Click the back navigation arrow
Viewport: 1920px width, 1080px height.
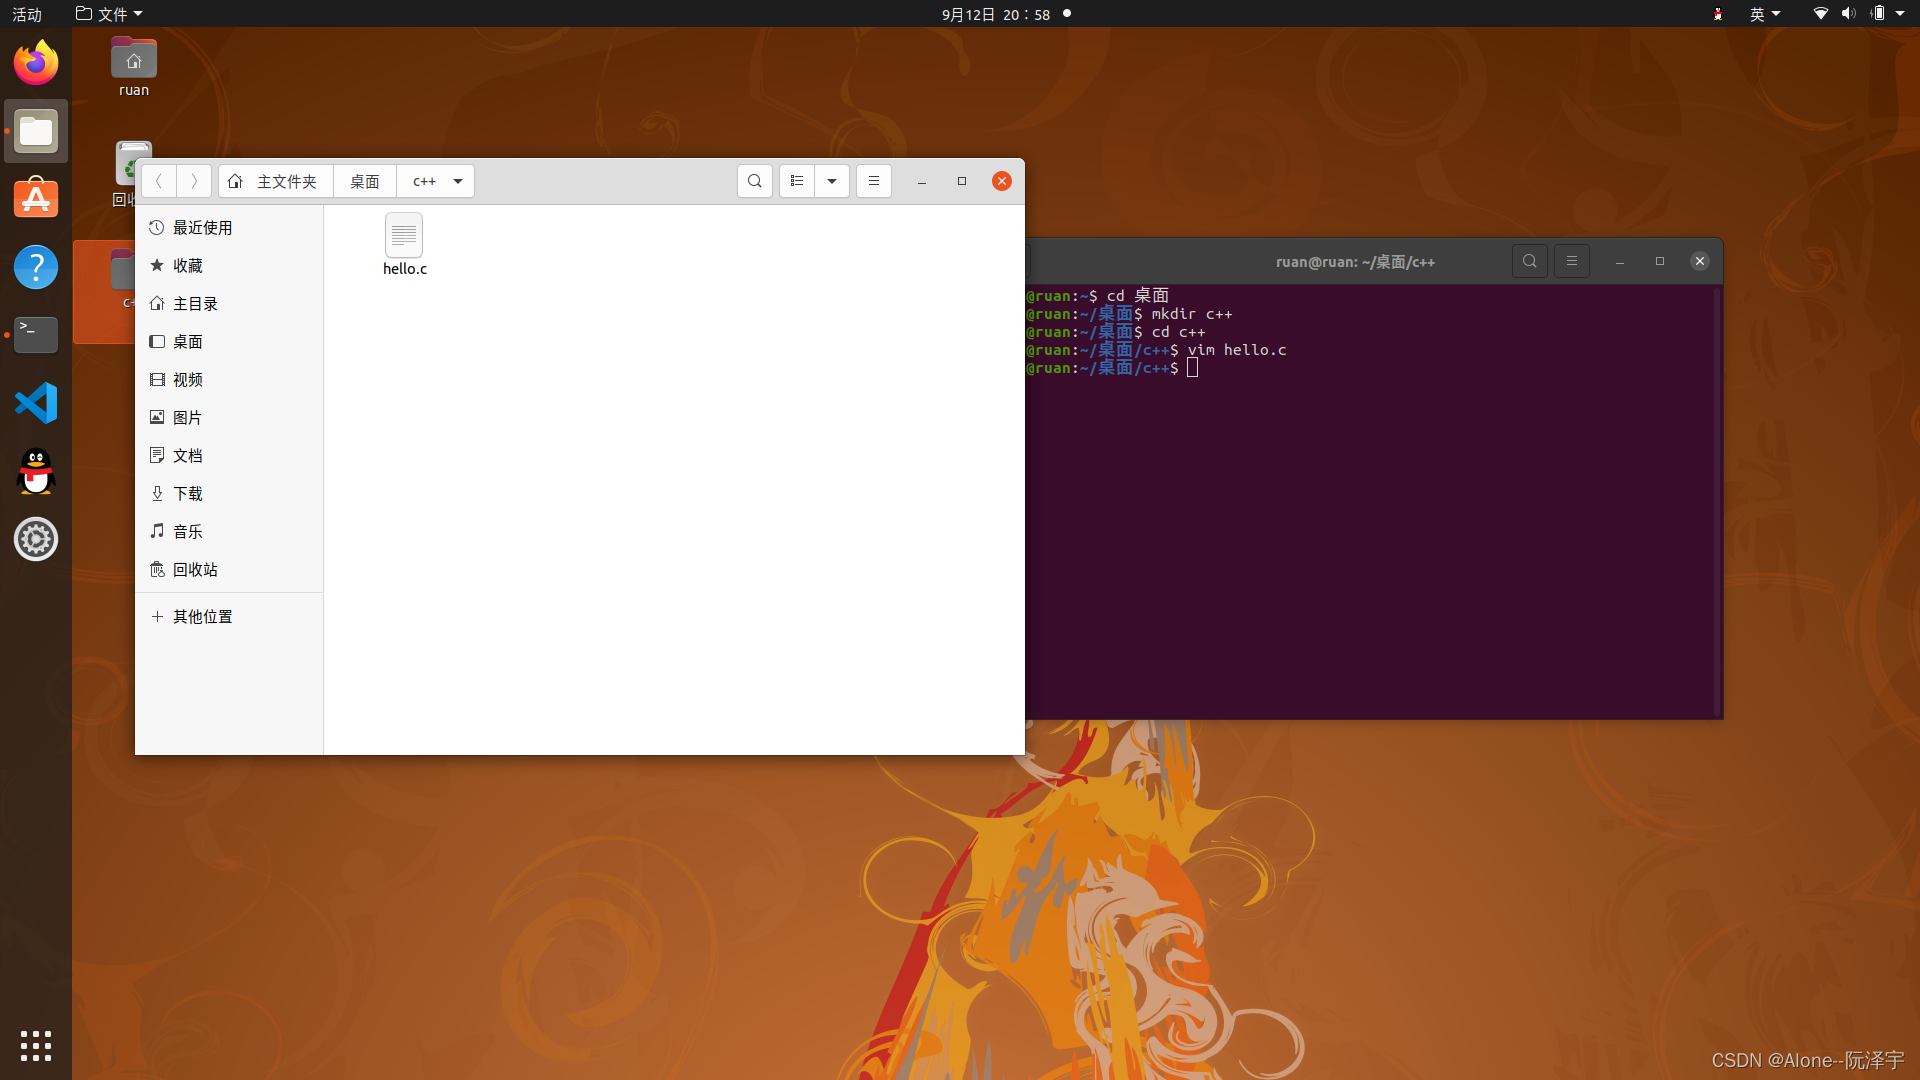point(159,181)
